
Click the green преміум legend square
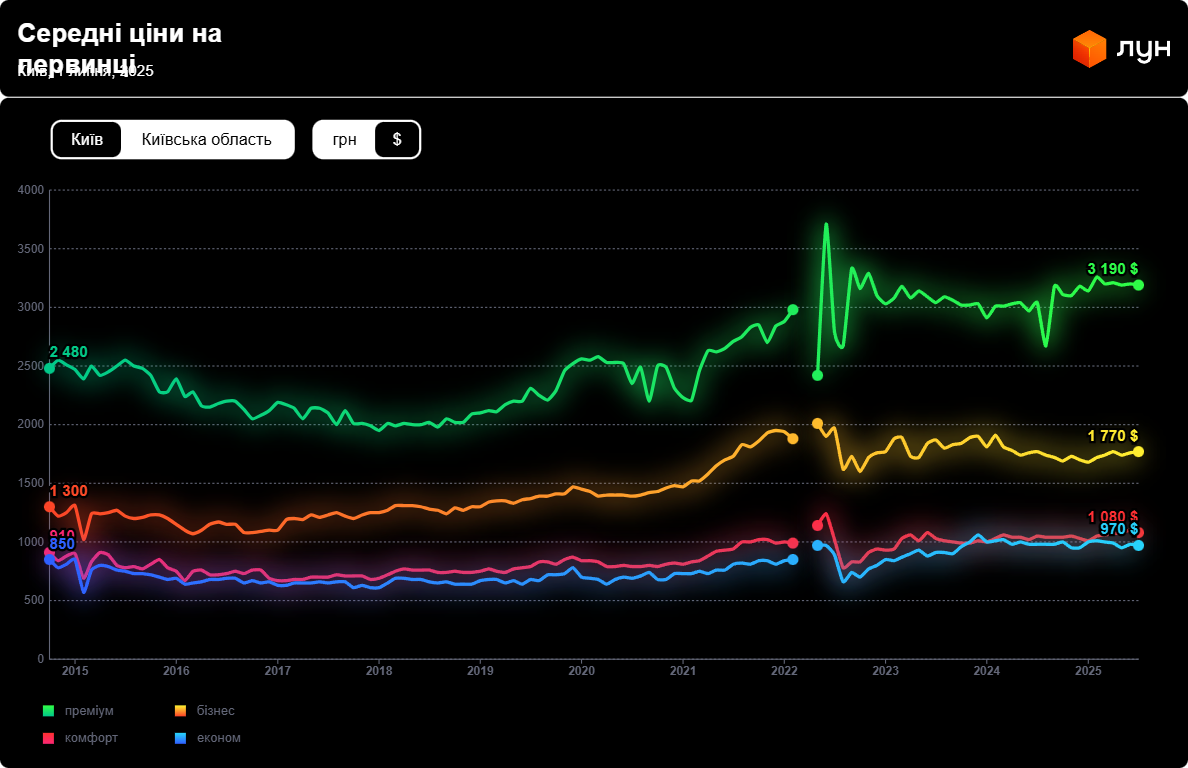pos(48,711)
